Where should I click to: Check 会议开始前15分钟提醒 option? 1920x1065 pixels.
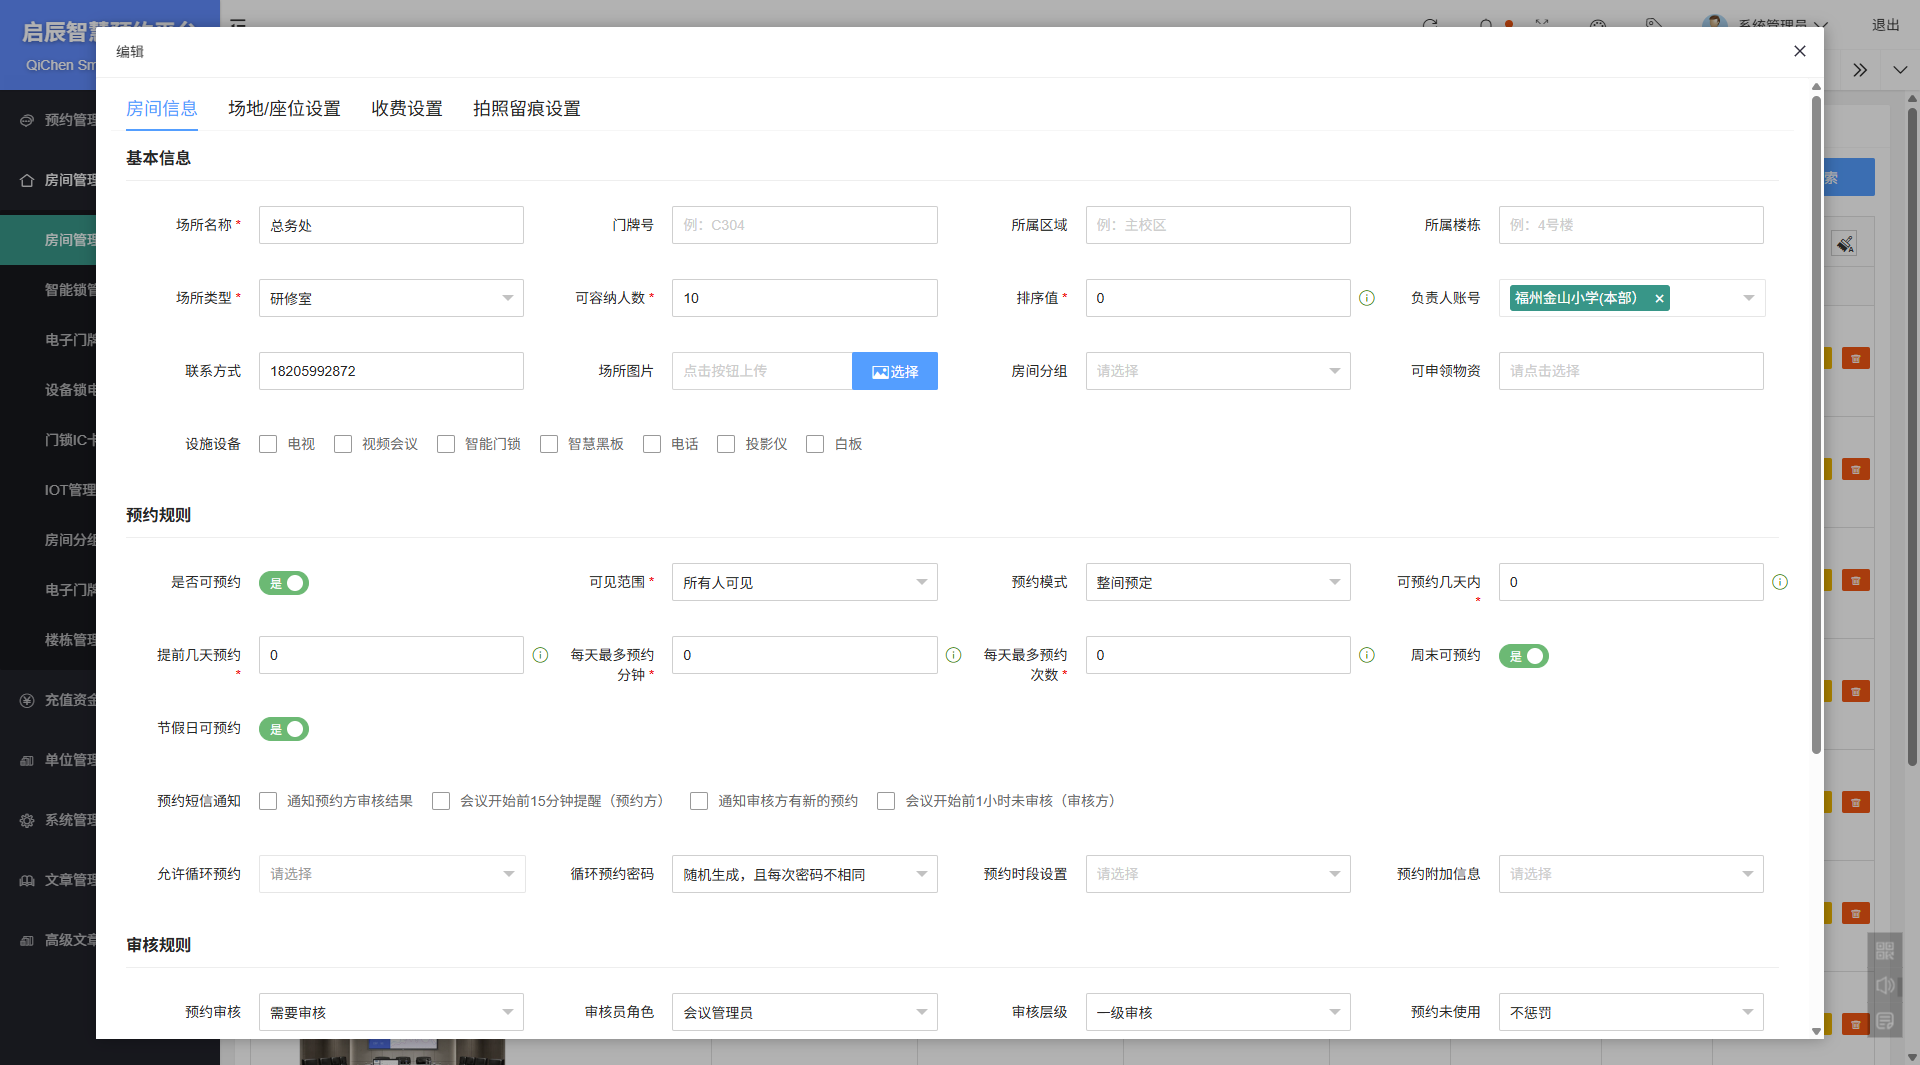pos(441,801)
